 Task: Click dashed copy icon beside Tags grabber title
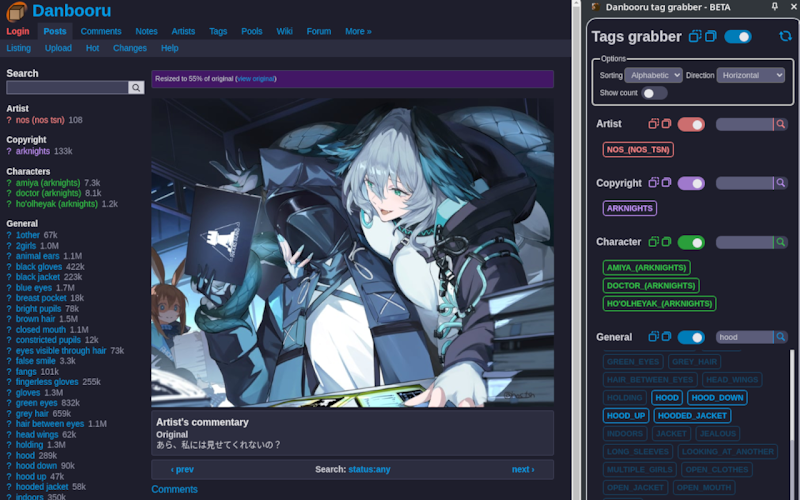point(695,36)
